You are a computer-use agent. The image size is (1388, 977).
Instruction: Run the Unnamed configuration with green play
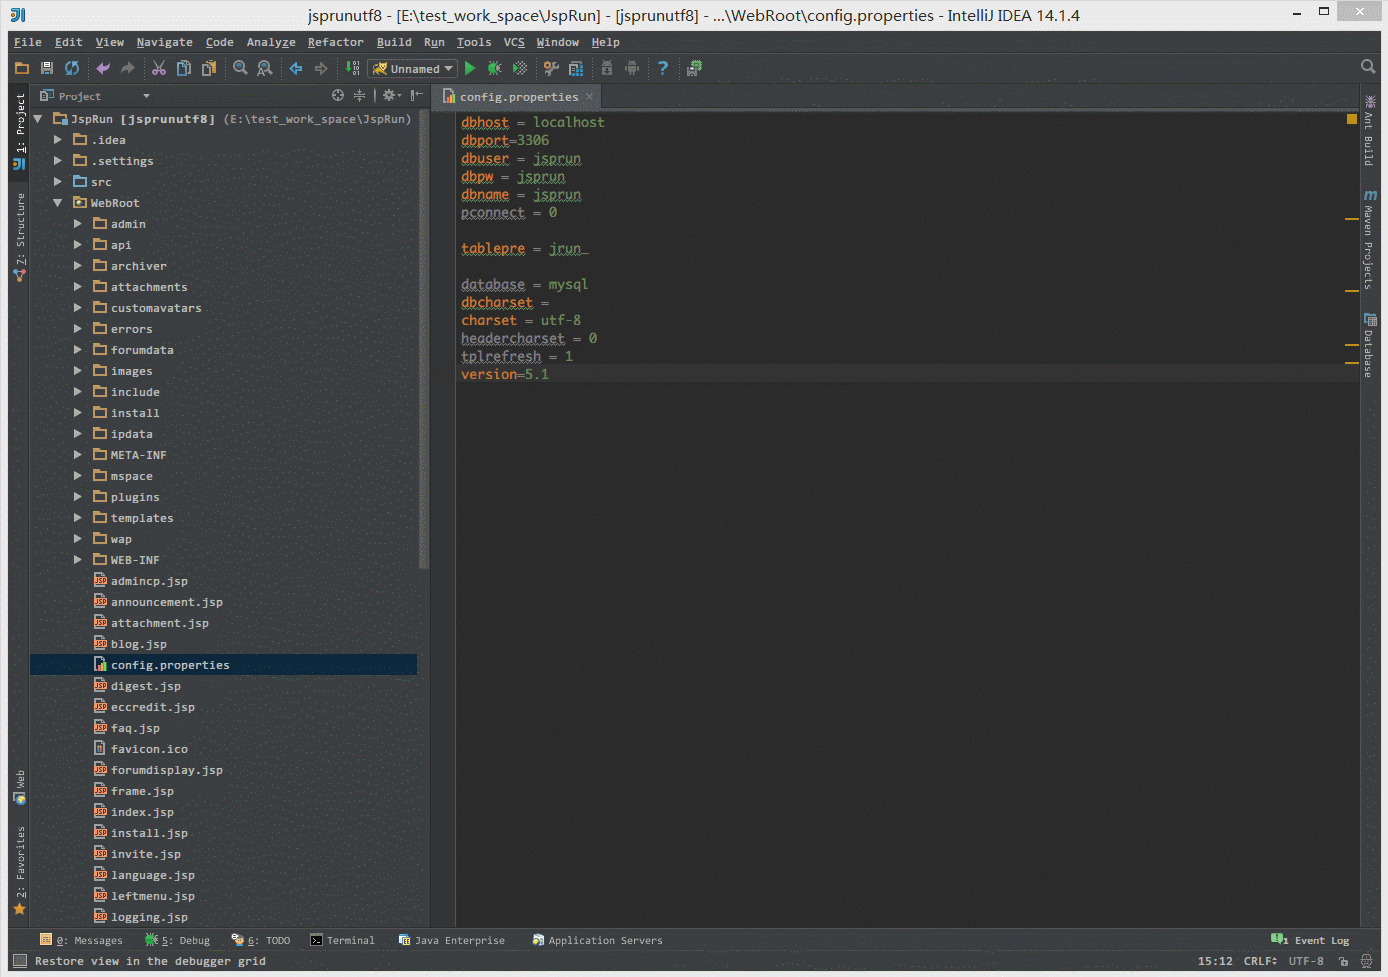(x=470, y=68)
